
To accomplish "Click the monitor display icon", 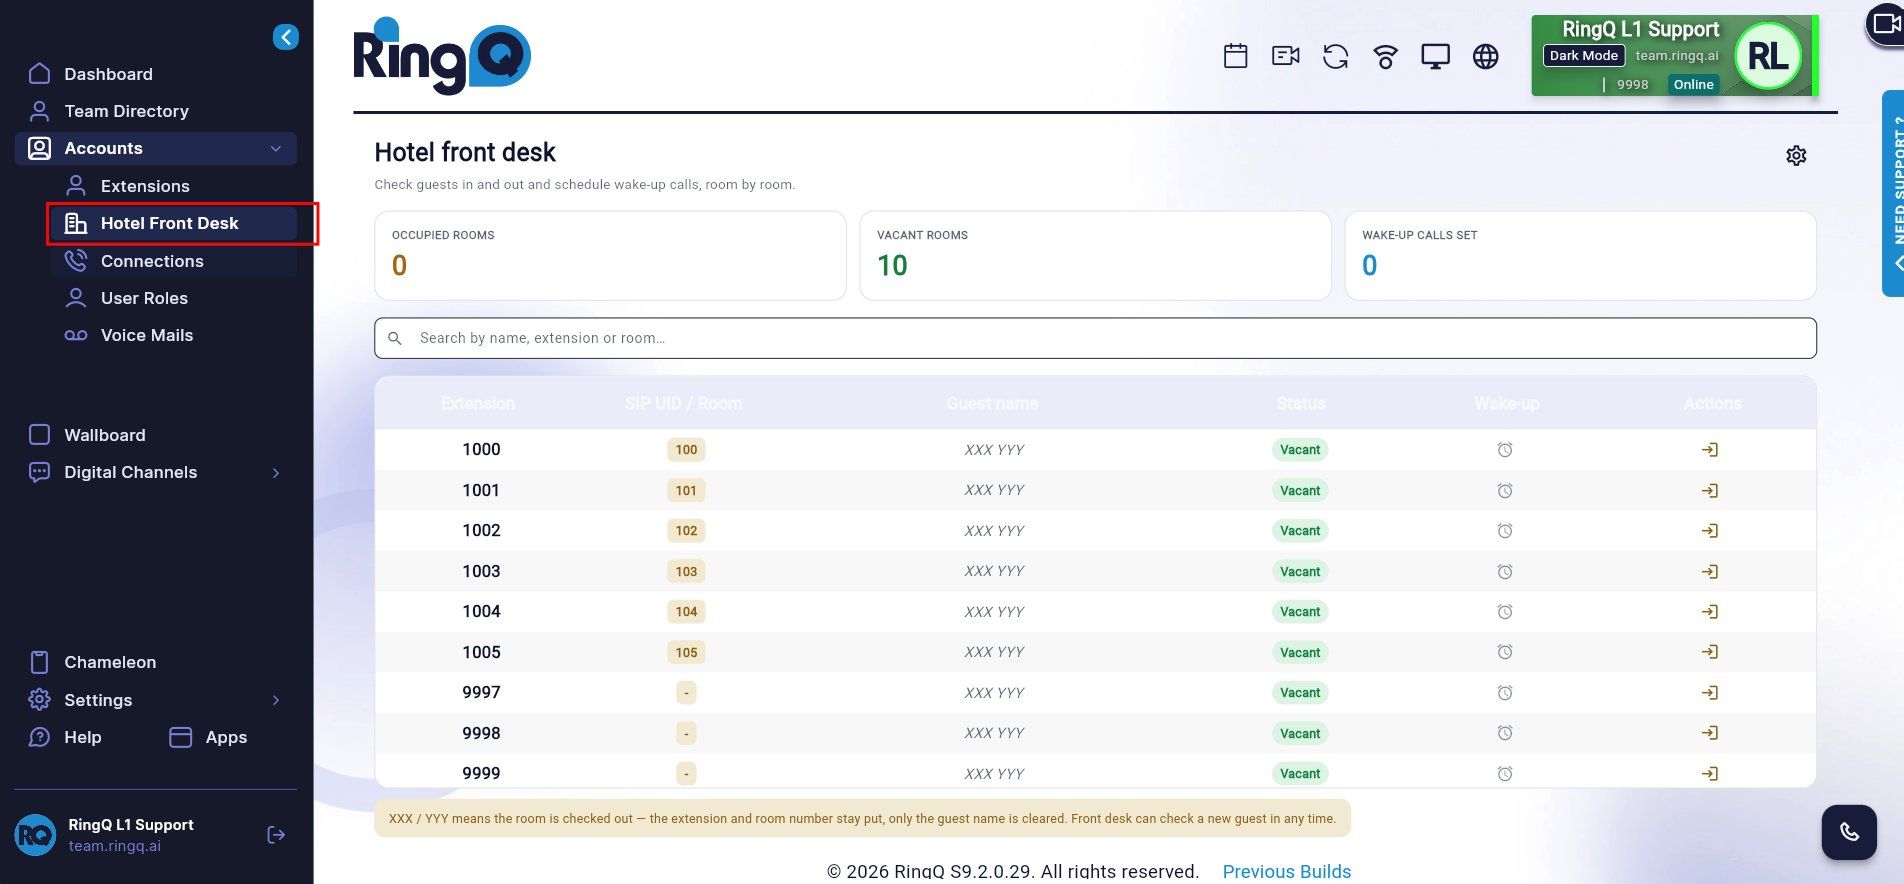I will [1436, 56].
